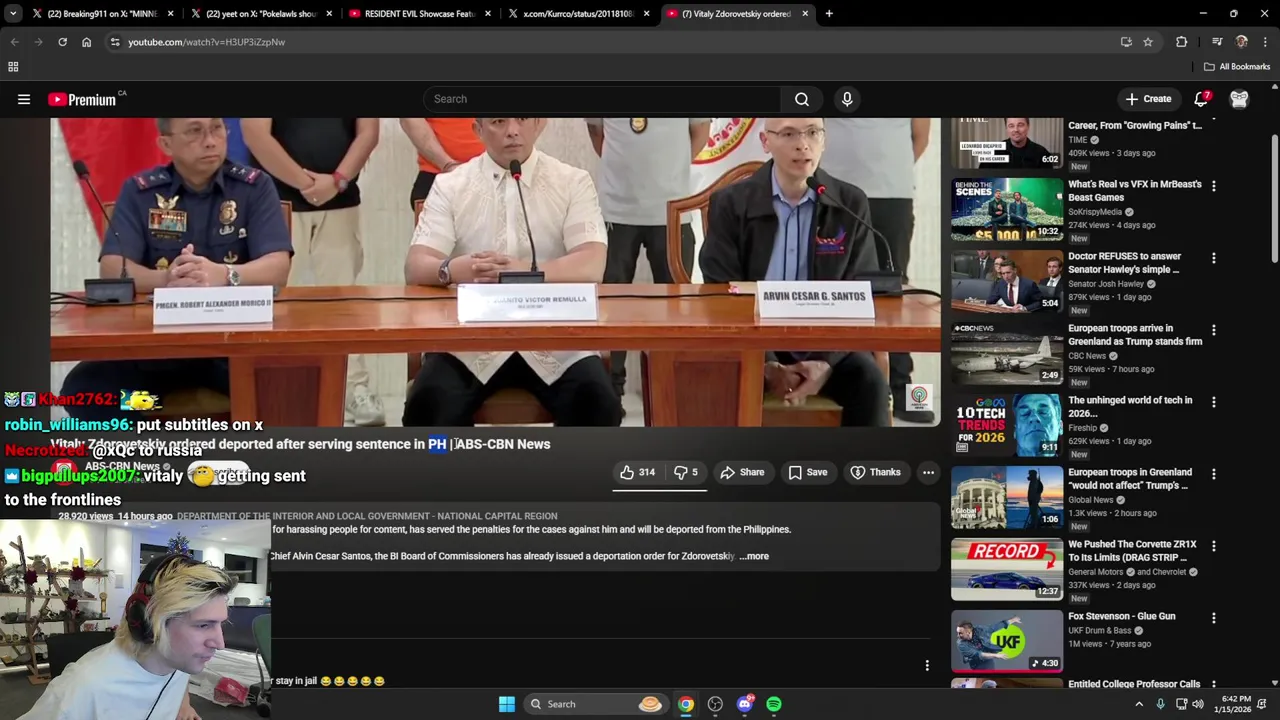Open the account avatar menu
Viewport: 1280px width, 720px height.
coord(1239,99)
